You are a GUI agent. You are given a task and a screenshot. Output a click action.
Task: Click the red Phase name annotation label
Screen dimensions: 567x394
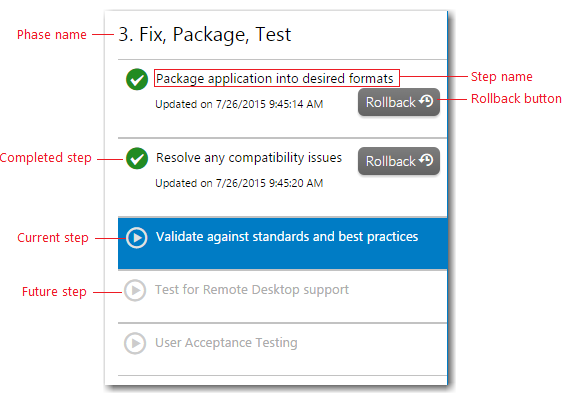52,35
